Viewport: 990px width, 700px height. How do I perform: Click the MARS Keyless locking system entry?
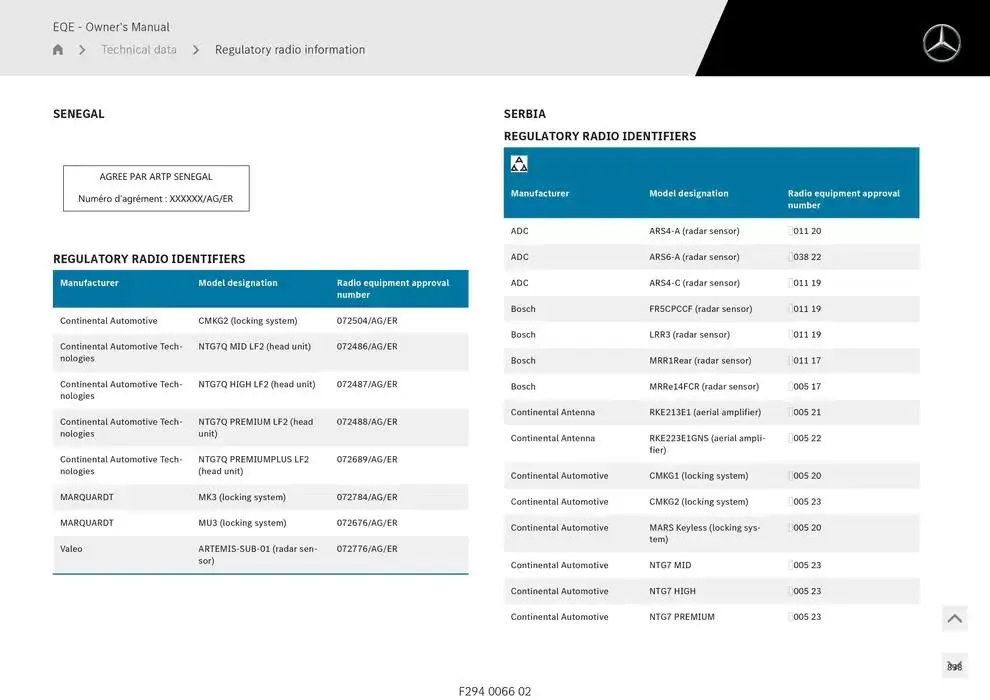click(704, 533)
